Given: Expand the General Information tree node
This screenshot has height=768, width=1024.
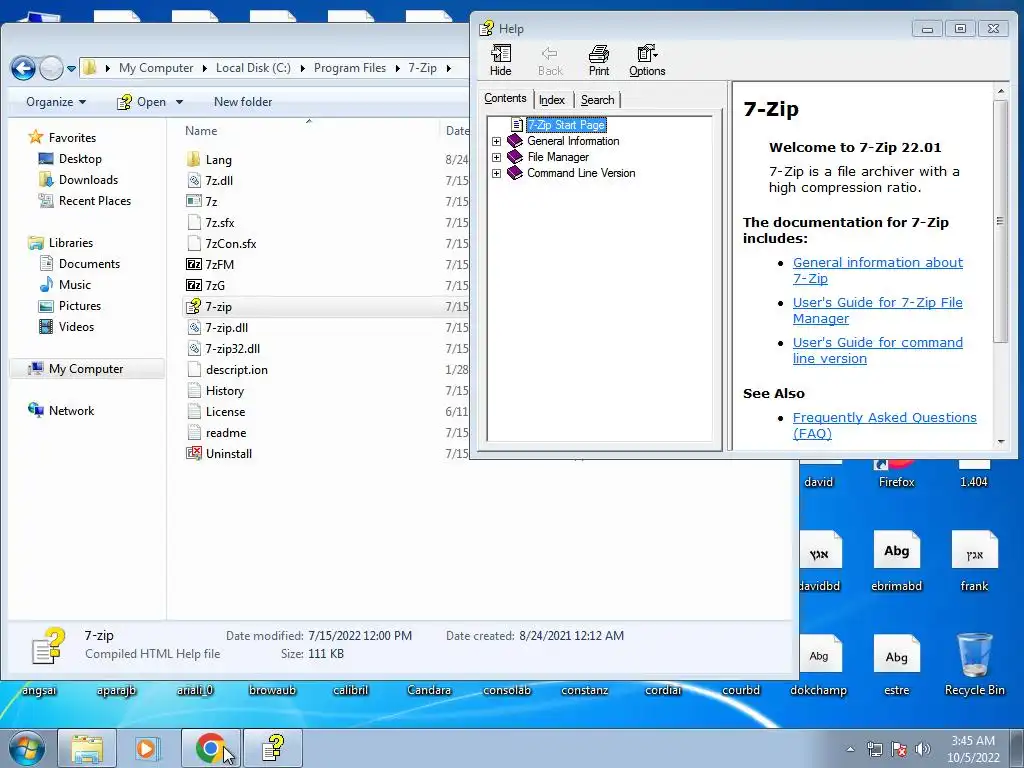Looking at the screenshot, I should [x=496, y=141].
